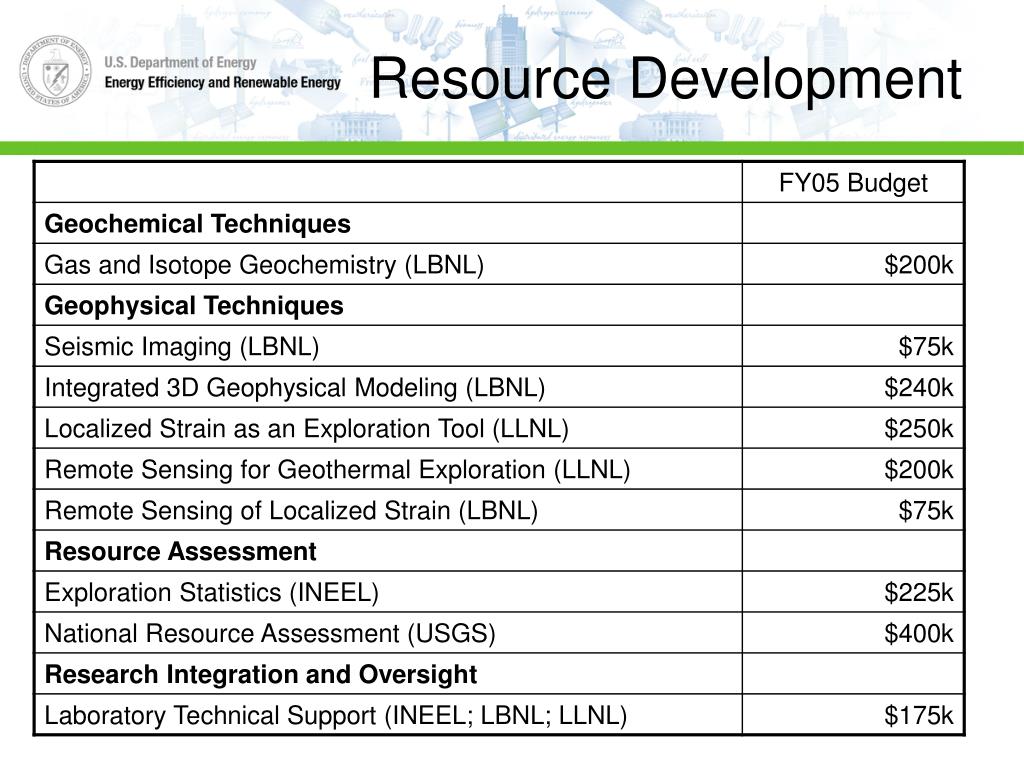Click 'Research Integration and Oversight' heading
The image size is (1024, 768).
click(261, 675)
